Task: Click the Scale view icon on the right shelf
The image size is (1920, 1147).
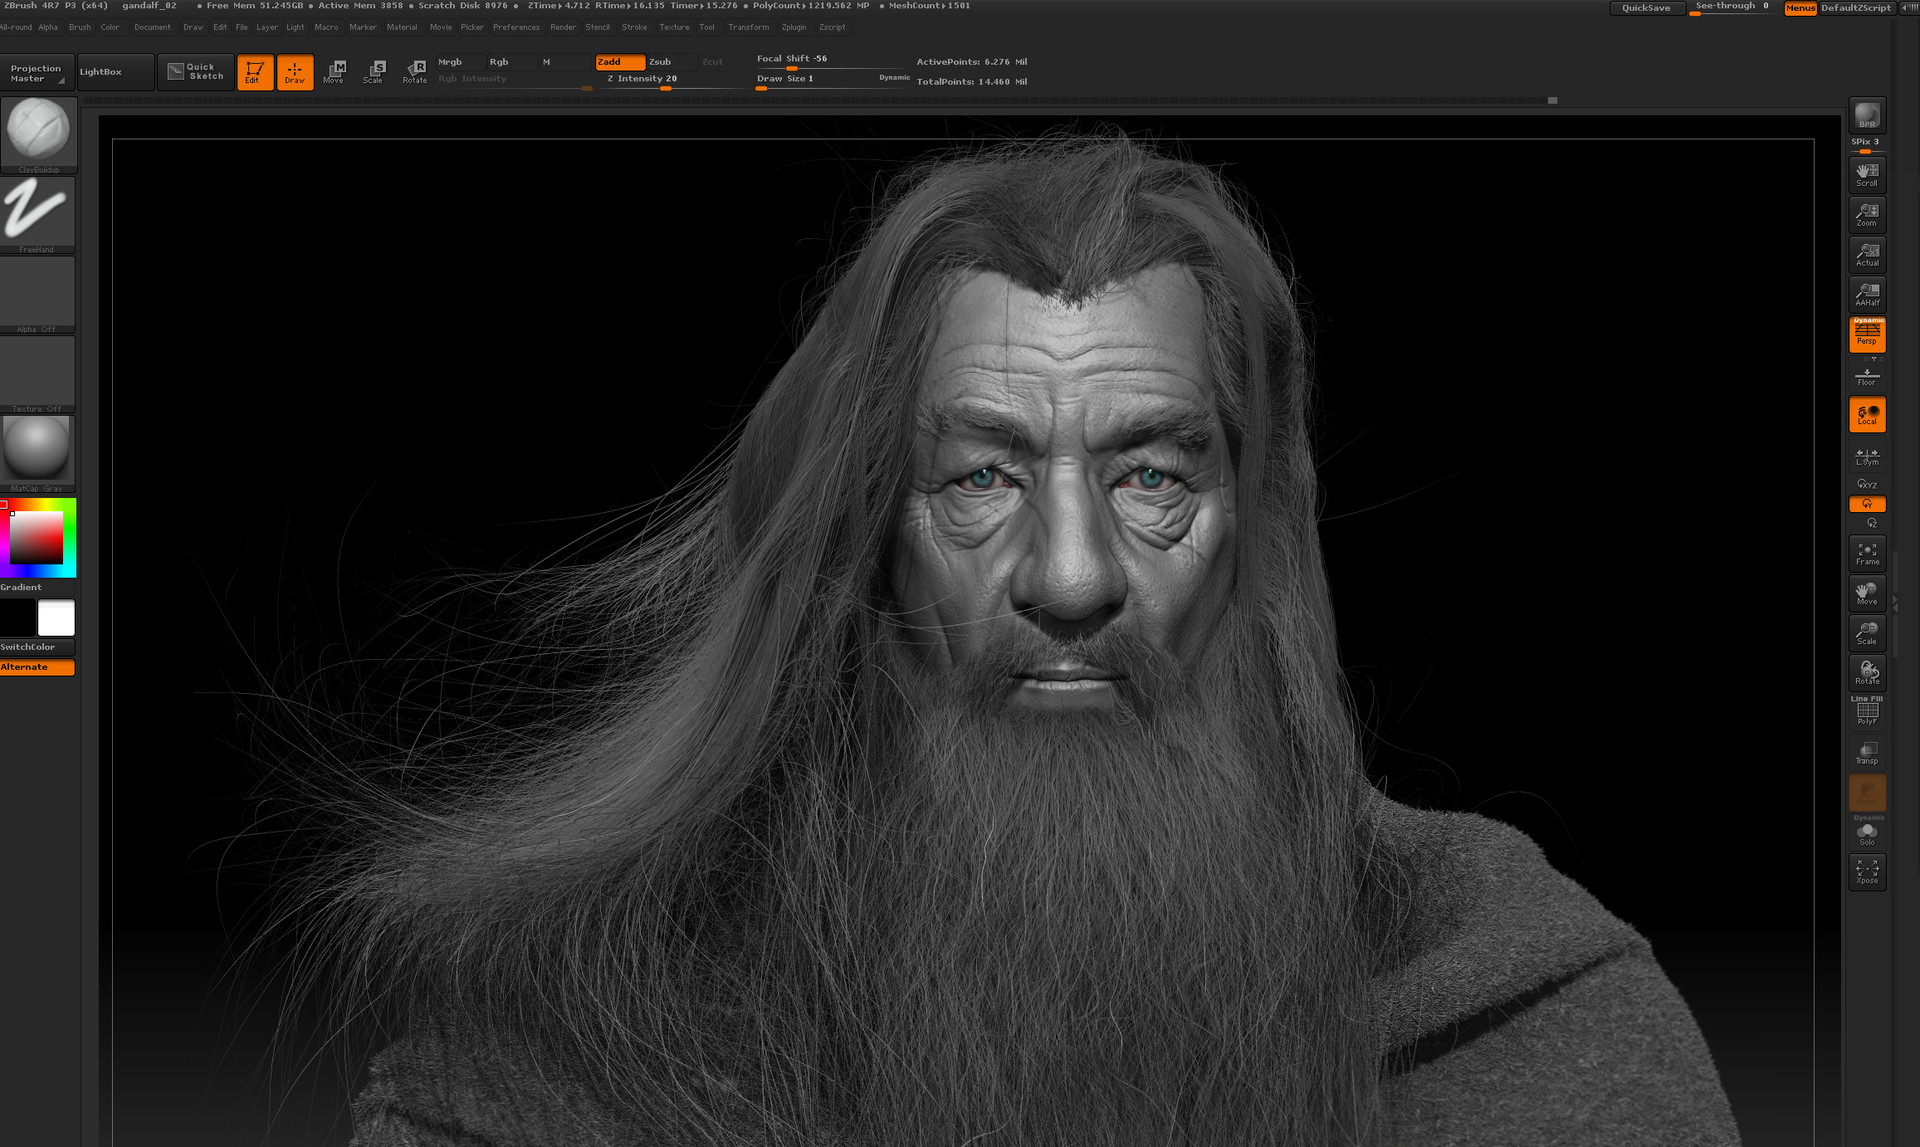Action: 1867,633
